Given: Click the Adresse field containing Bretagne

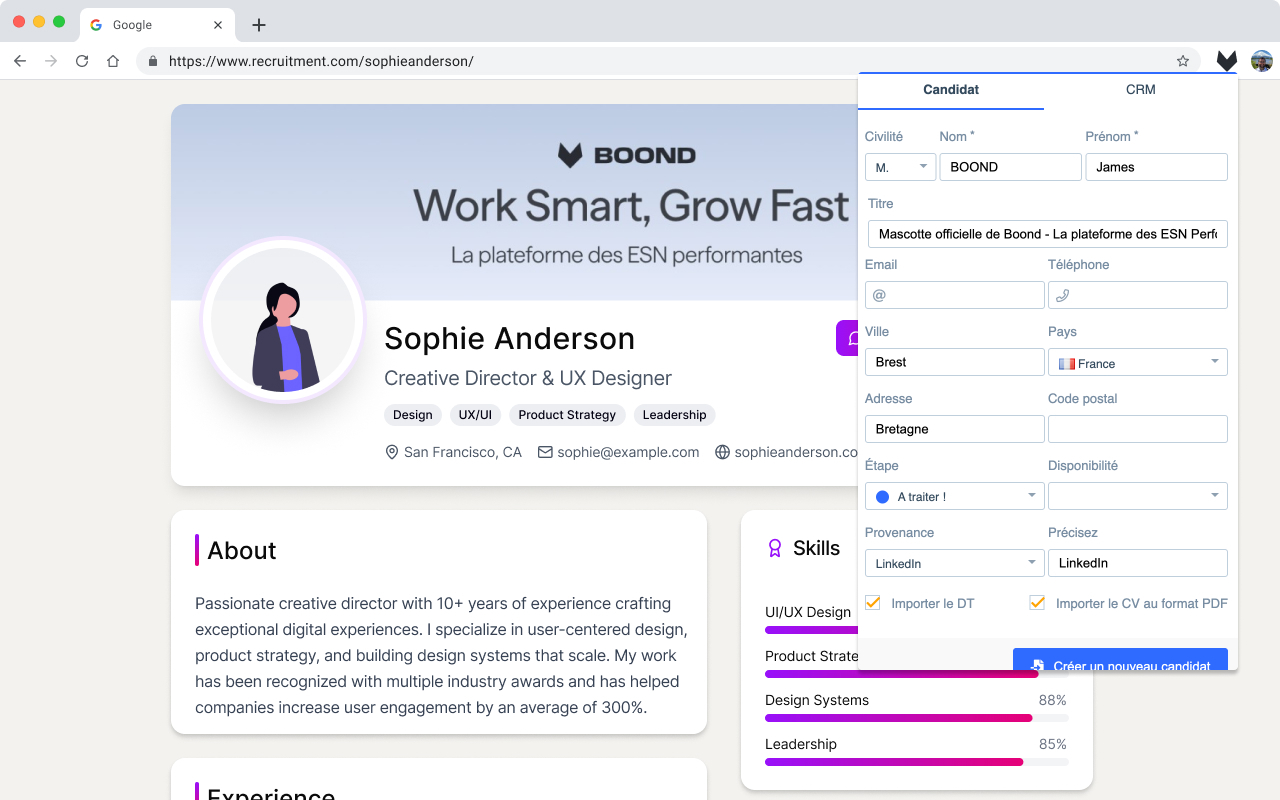Looking at the screenshot, I should pyautogui.click(x=954, y=429).
